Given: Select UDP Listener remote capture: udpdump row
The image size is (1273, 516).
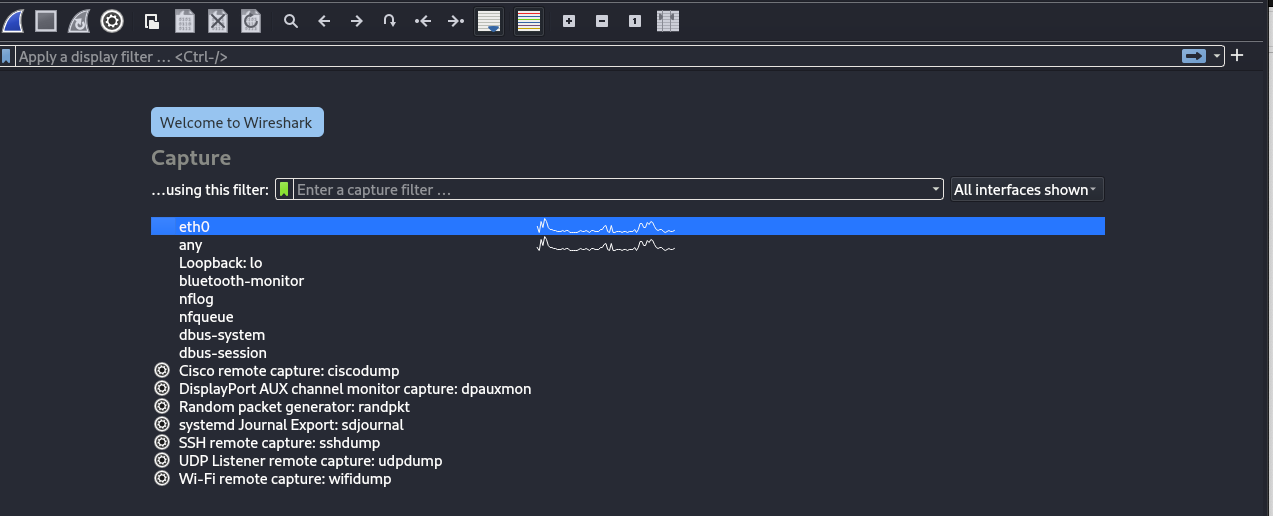Looking at the screenshot, I should (x=628, y=461).
